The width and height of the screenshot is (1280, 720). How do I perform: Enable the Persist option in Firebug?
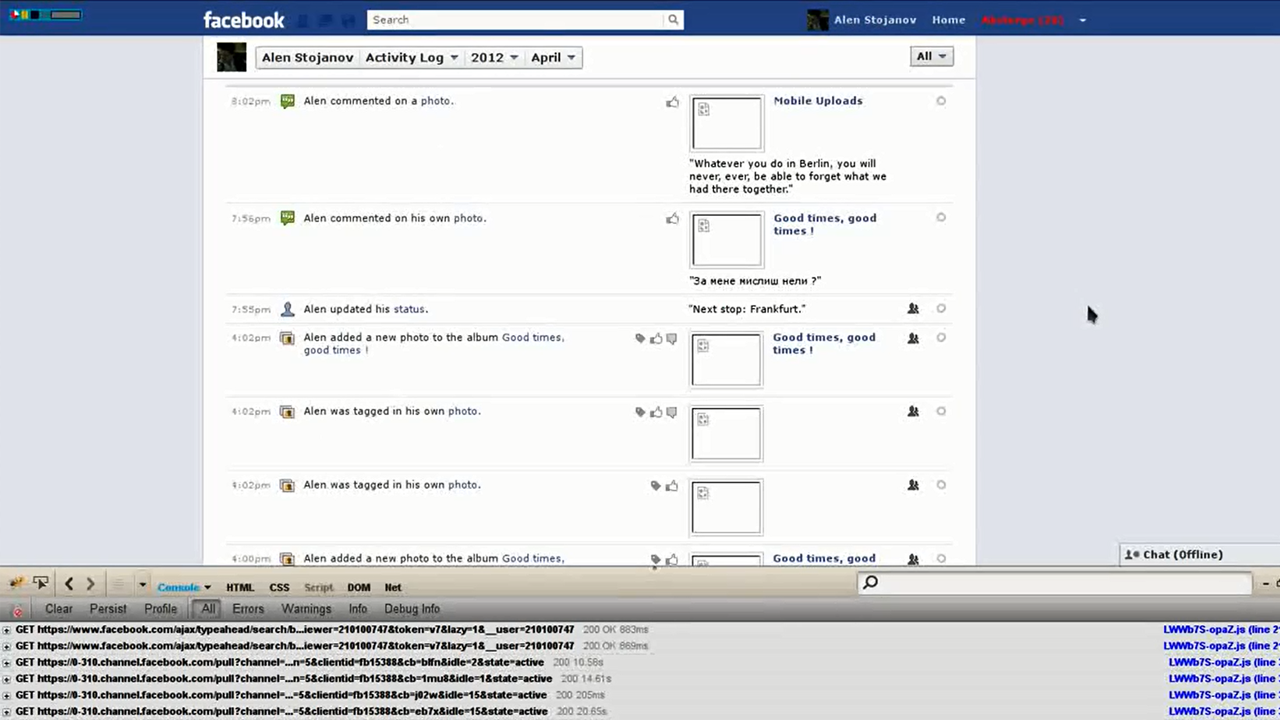tap(107, 608)
